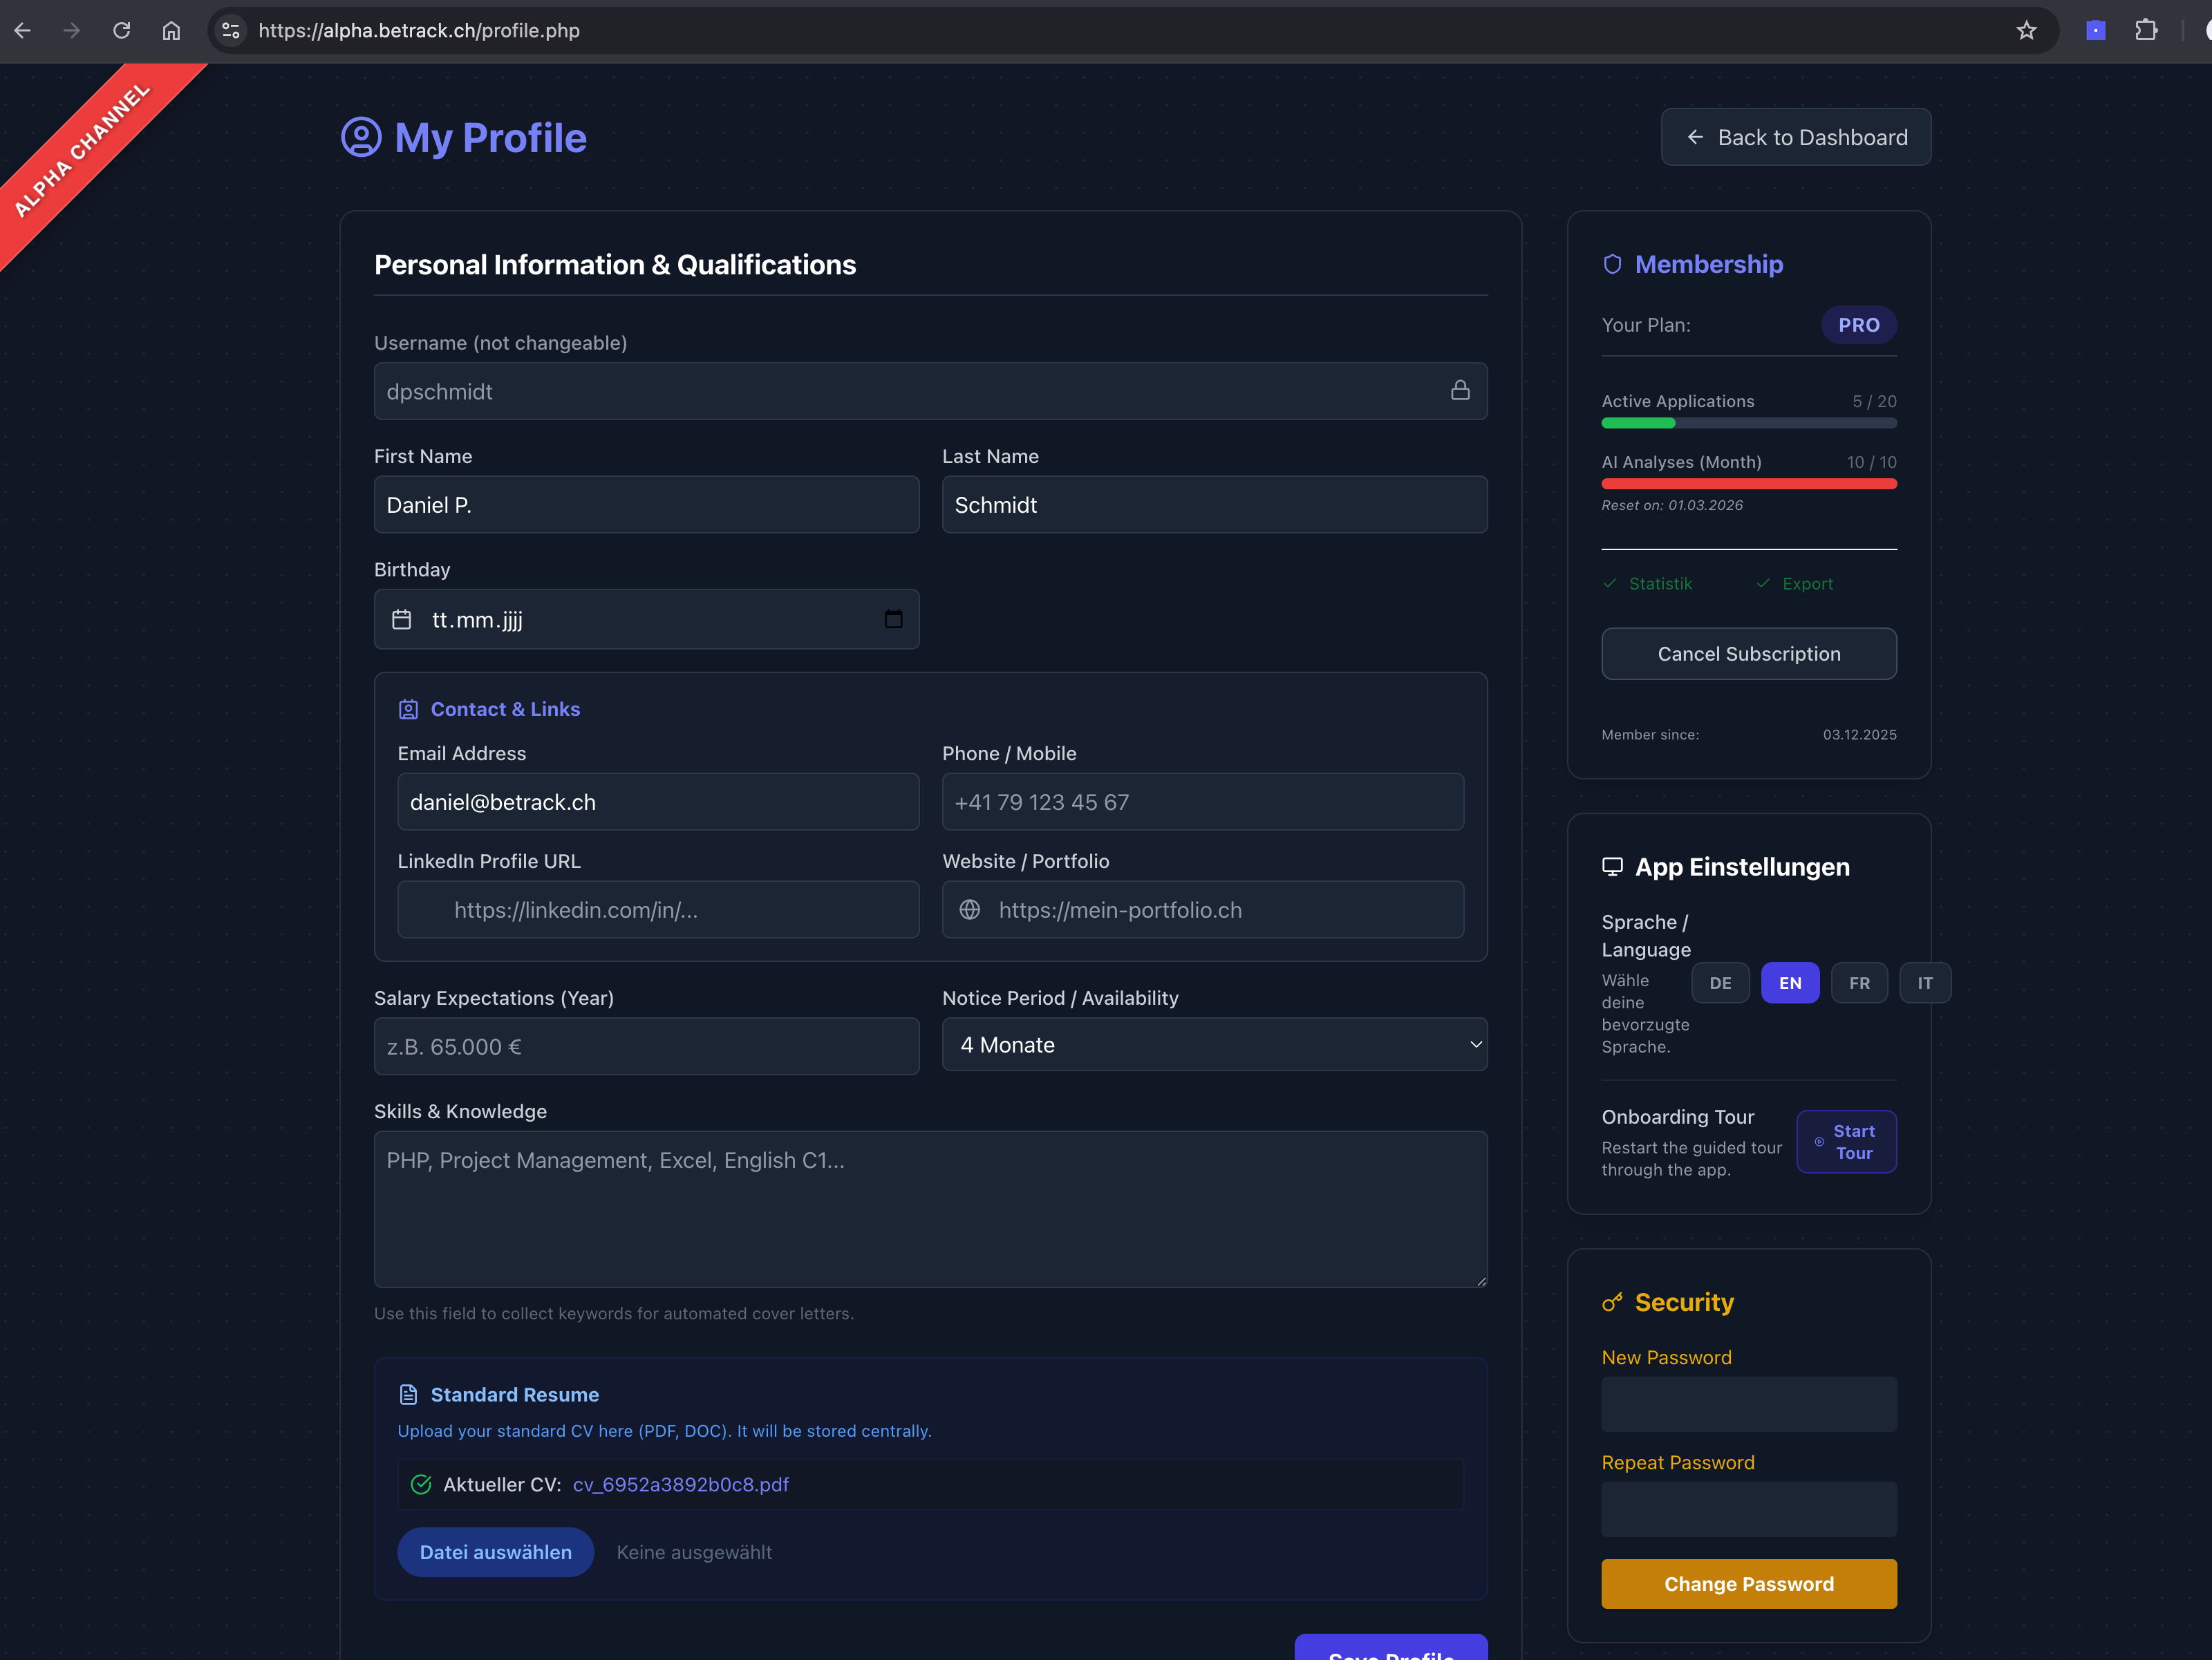
Task: Click the site info icon in address bar
Action: pyautogui.click(x=231, y=30)
